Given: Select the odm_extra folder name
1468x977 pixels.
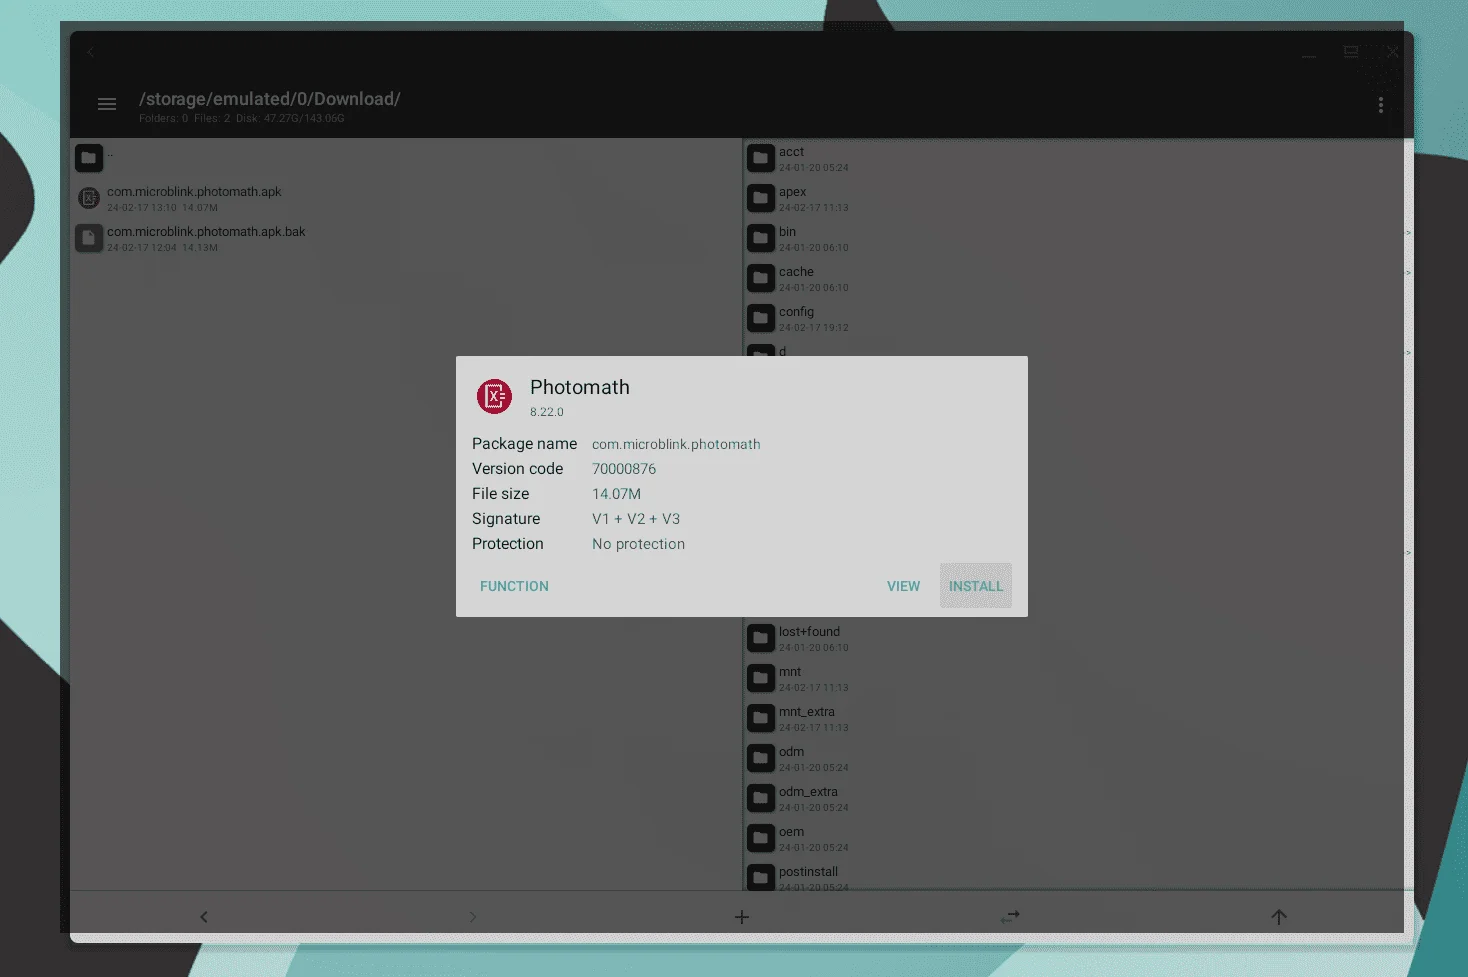Looking at the screenshot, I should tap(808, 792).
